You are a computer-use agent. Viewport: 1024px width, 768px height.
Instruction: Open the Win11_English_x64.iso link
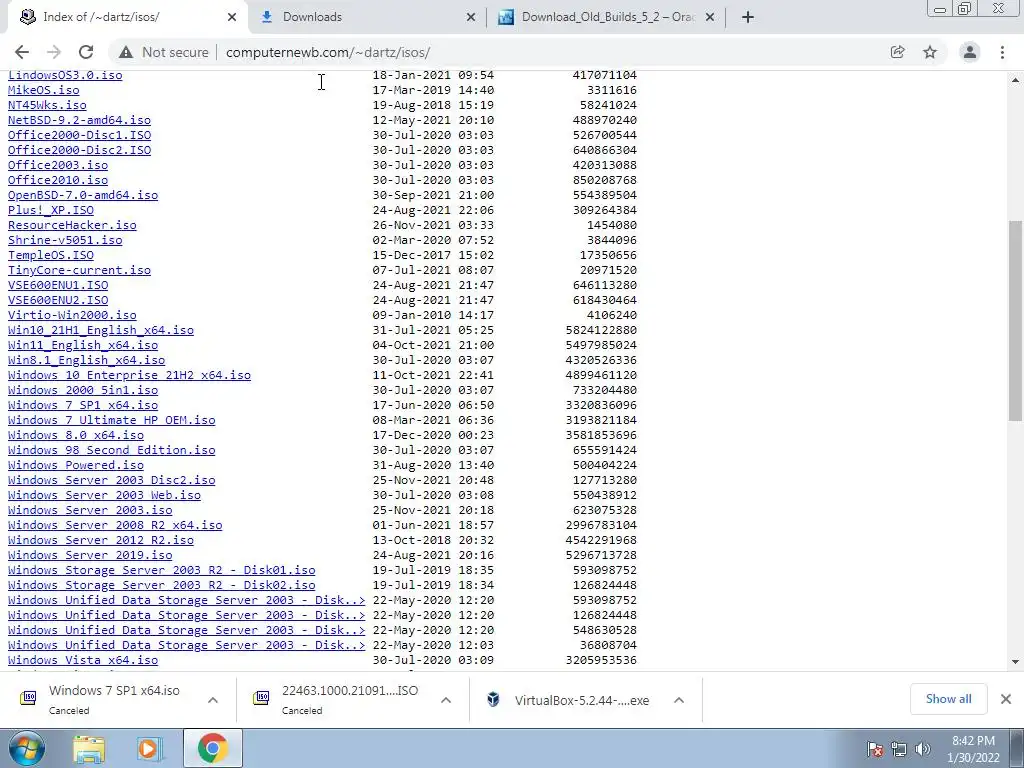pos(83,345)
